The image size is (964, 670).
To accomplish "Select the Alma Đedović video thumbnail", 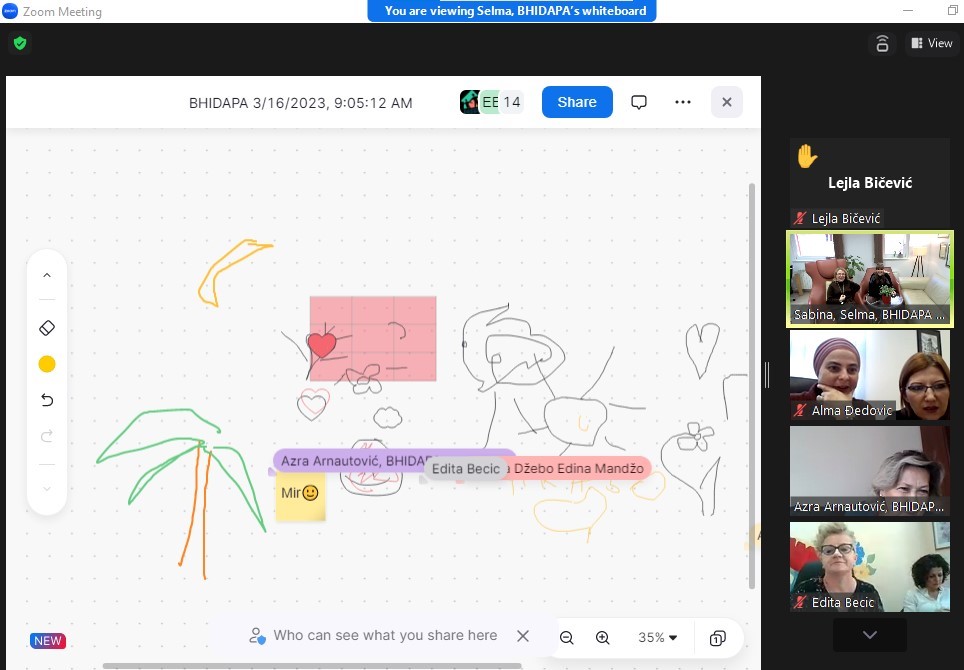I will (869, 375).
